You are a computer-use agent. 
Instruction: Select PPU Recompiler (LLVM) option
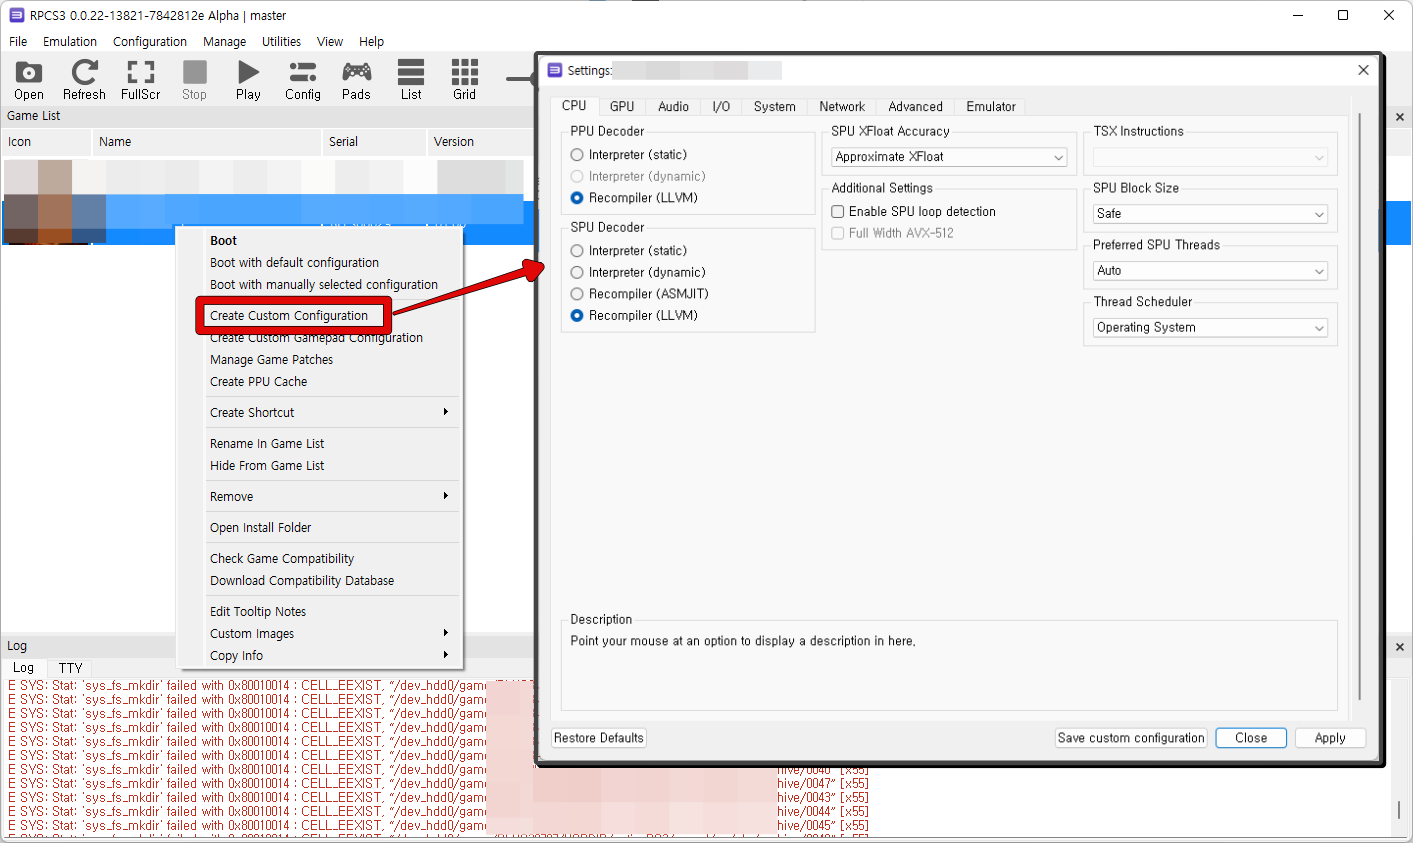tap(634, 198)
